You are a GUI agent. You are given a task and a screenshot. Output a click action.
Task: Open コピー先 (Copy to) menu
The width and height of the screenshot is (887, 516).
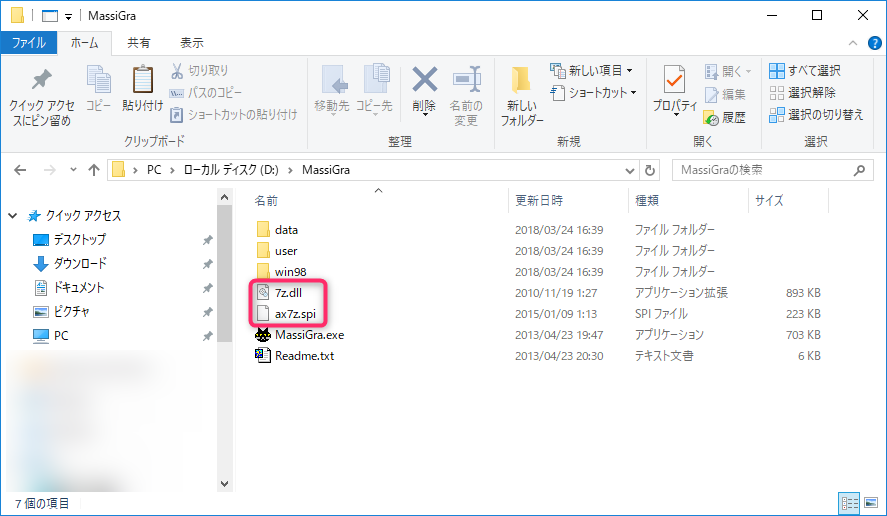pyautogui.click(x=374, y=89)
